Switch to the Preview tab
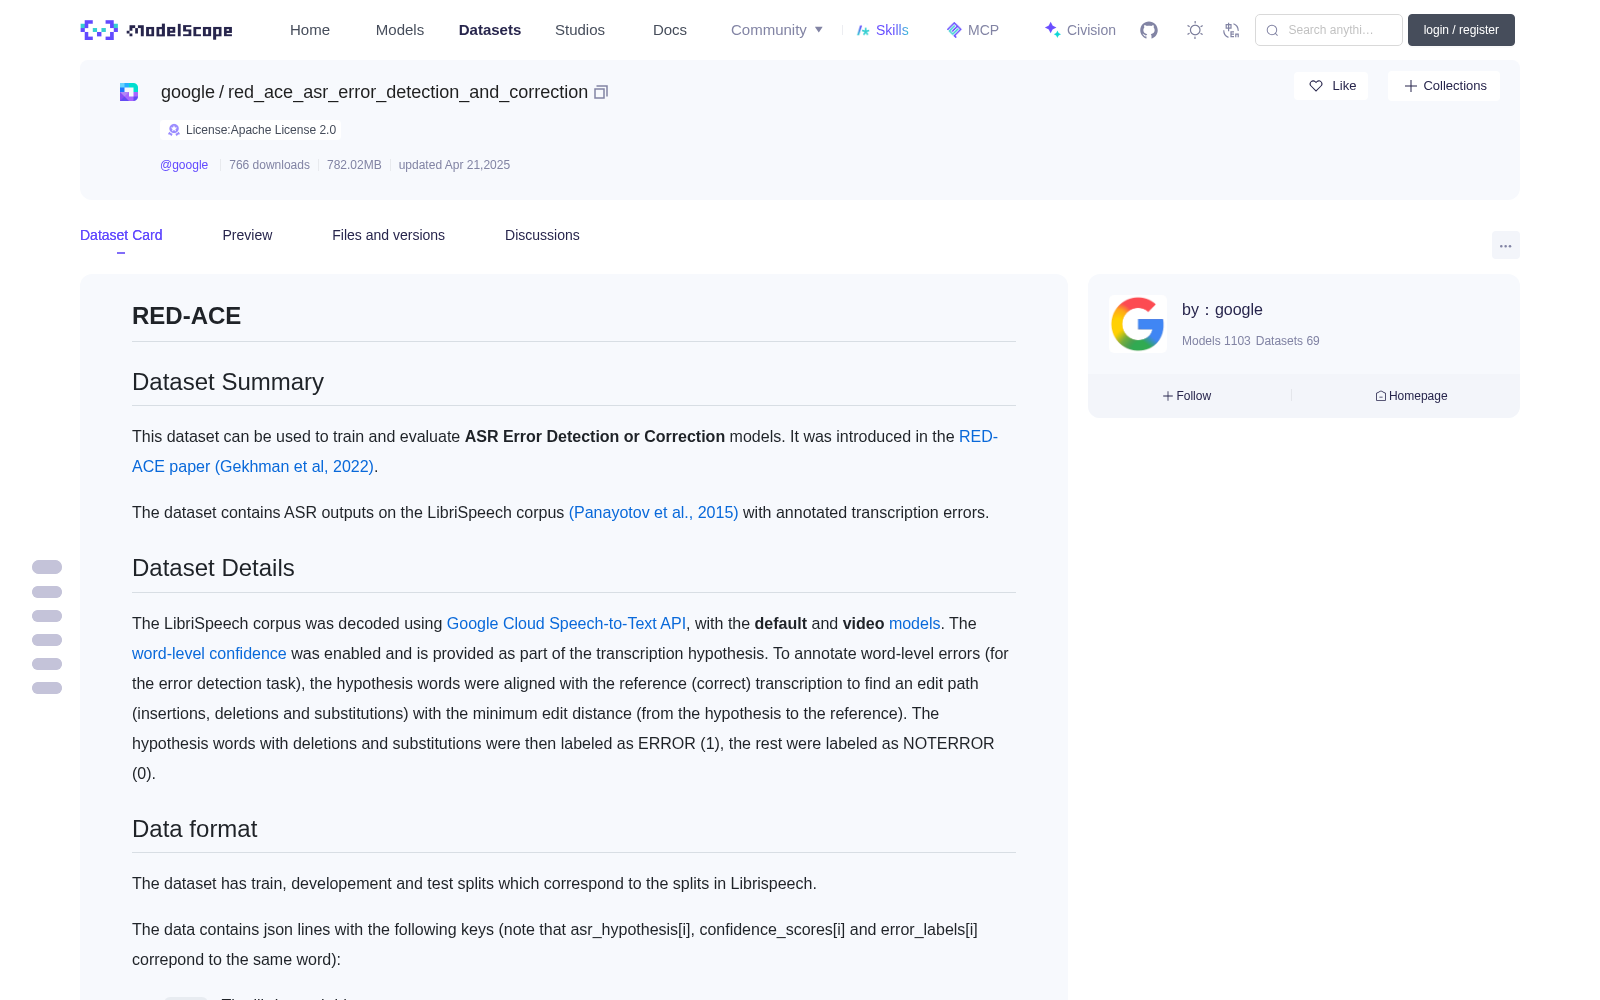Image resolution: width=1600 pixels, height=1000 pixels. [247, 235]
